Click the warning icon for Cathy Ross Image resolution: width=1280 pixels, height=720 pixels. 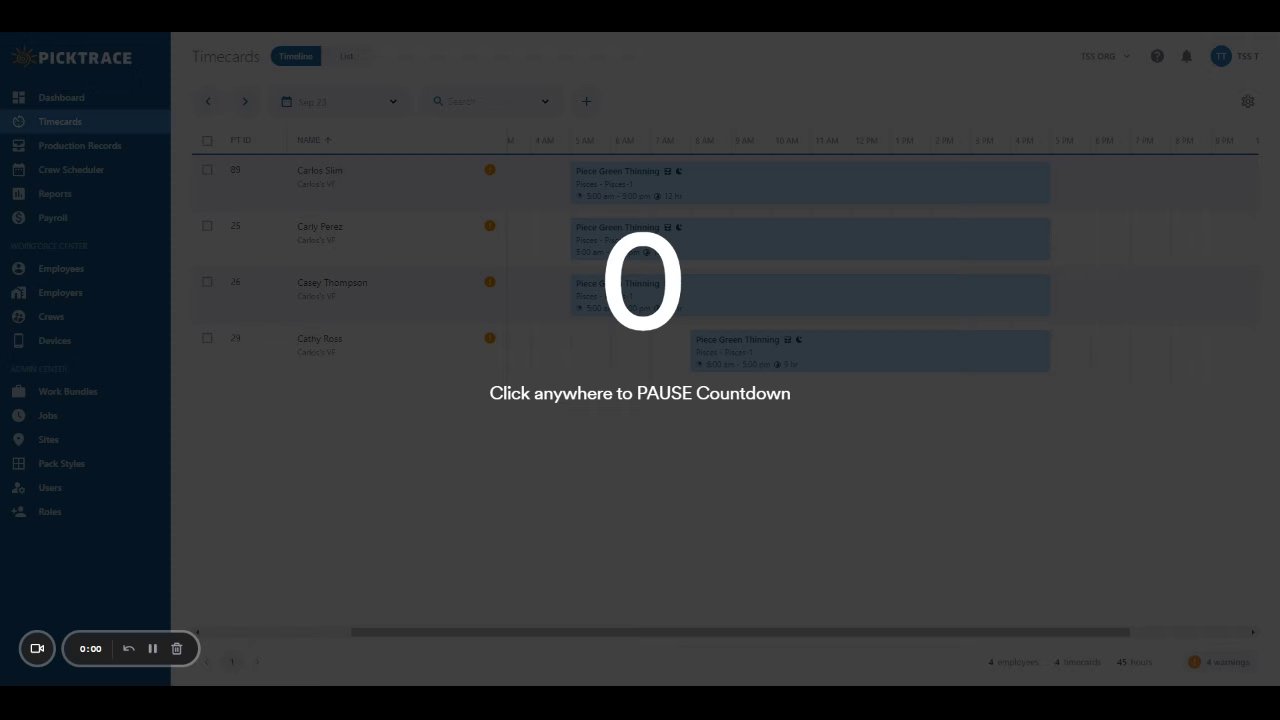490,338
